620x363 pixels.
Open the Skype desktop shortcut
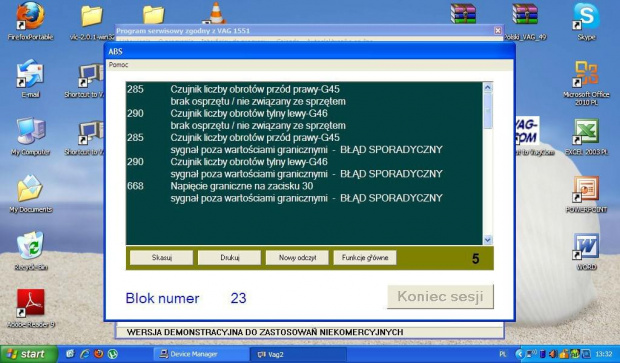[x=586, y=21]
